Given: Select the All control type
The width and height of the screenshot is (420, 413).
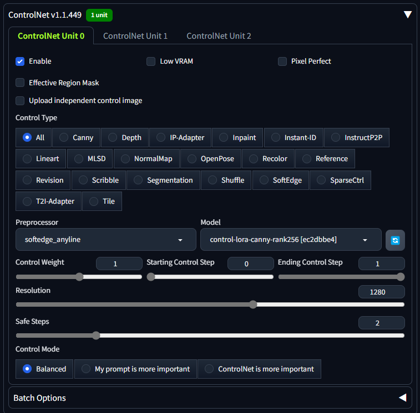Looking at the screenshot, I should (33, 137).
